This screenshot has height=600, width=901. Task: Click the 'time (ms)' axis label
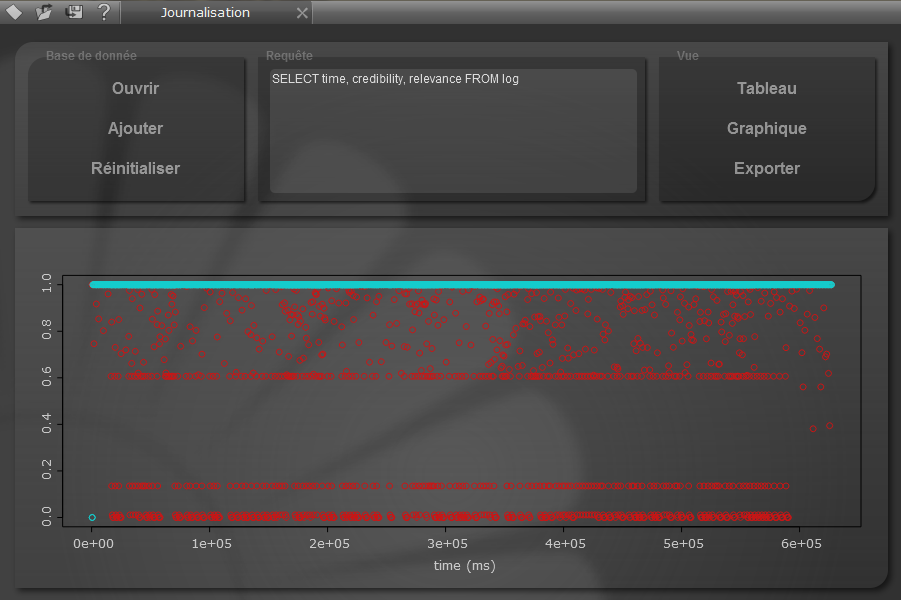[x=464, y=566]
